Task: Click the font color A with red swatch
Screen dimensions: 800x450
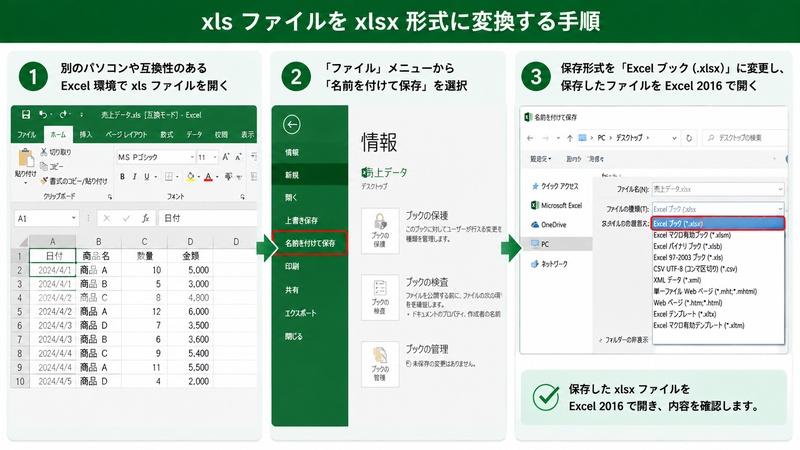Action: tap(208, 177)
